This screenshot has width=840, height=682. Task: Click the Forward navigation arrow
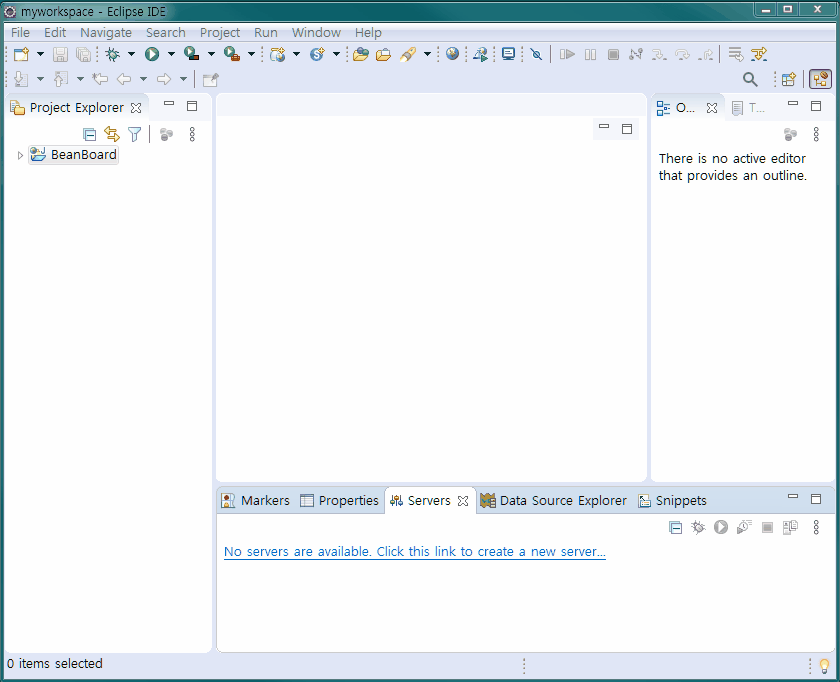pos(164,79)
